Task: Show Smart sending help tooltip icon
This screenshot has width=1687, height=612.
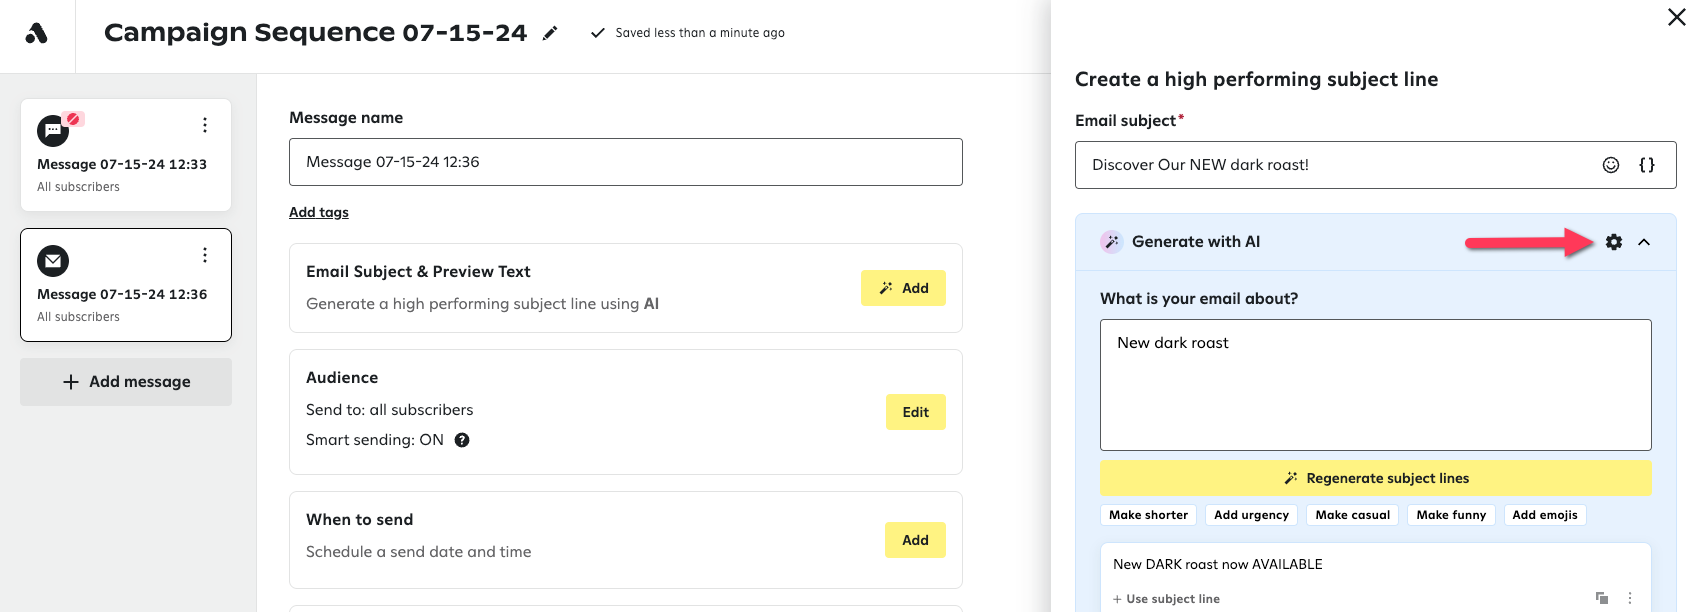Action: (x=462, y=440)
